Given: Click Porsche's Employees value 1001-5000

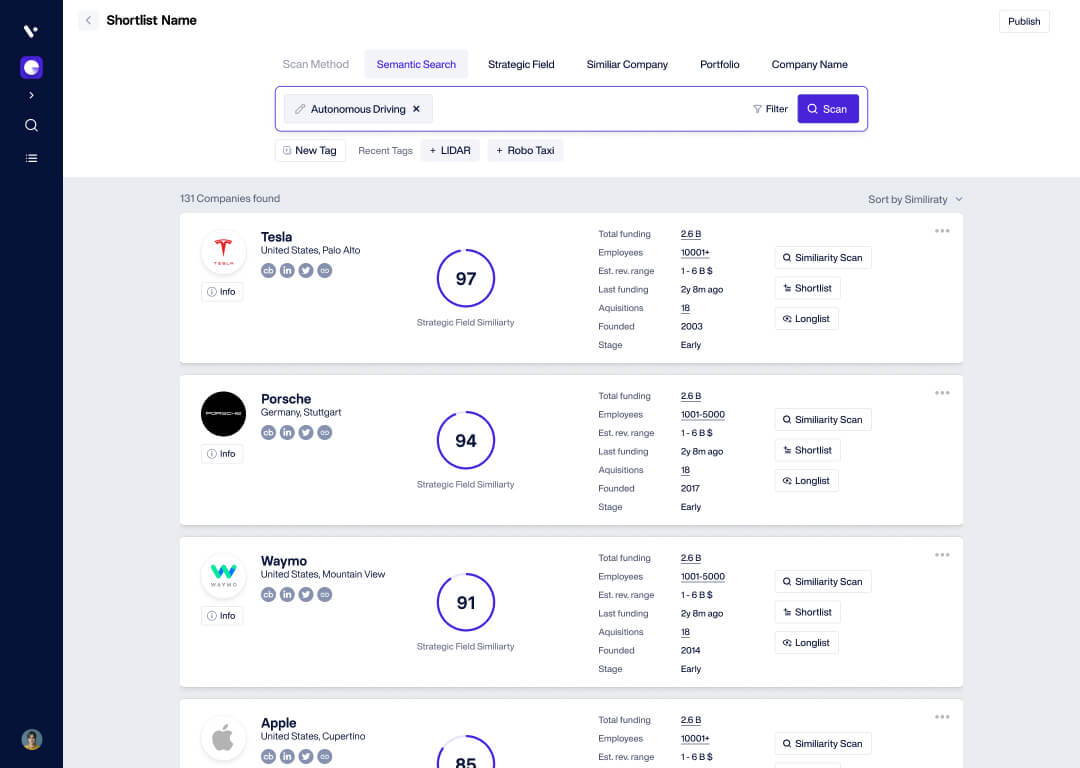Looking at the screenshot, I should [x=703, y=415].
